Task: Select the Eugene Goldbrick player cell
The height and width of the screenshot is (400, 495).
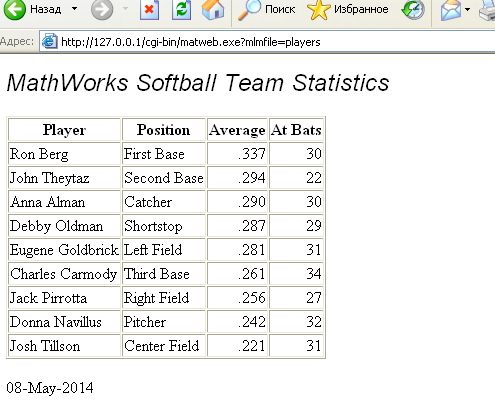Action: pos(64,250)
